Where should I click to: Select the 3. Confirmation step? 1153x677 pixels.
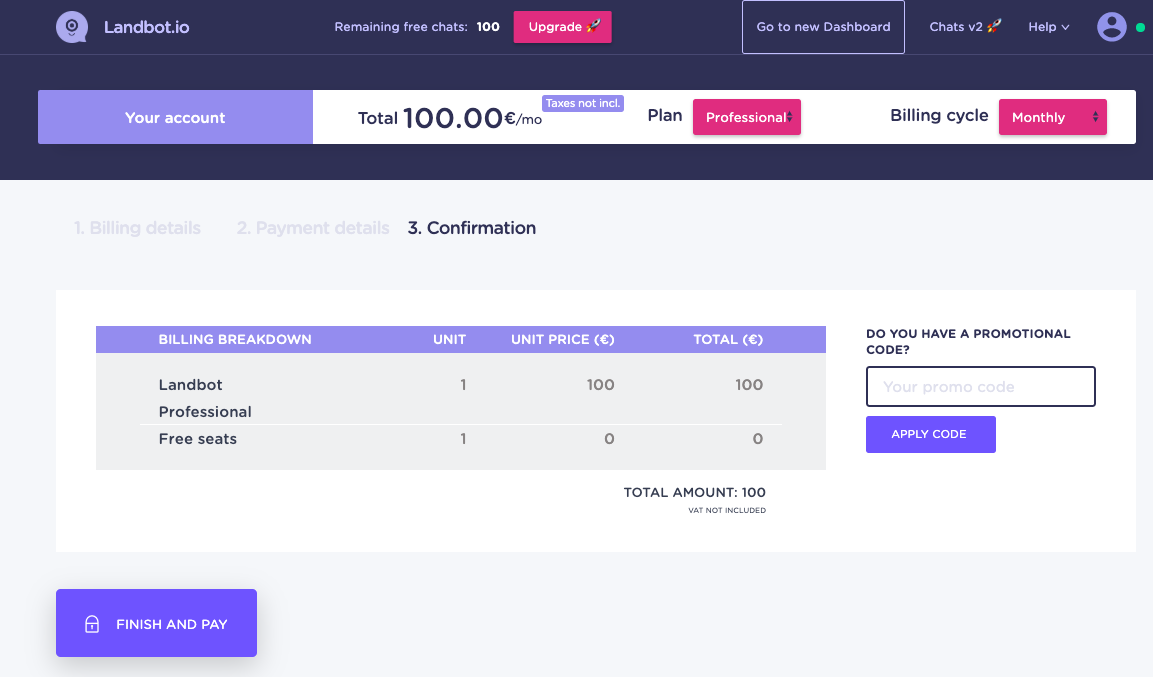pyautogui.click(x=471, y=228)
